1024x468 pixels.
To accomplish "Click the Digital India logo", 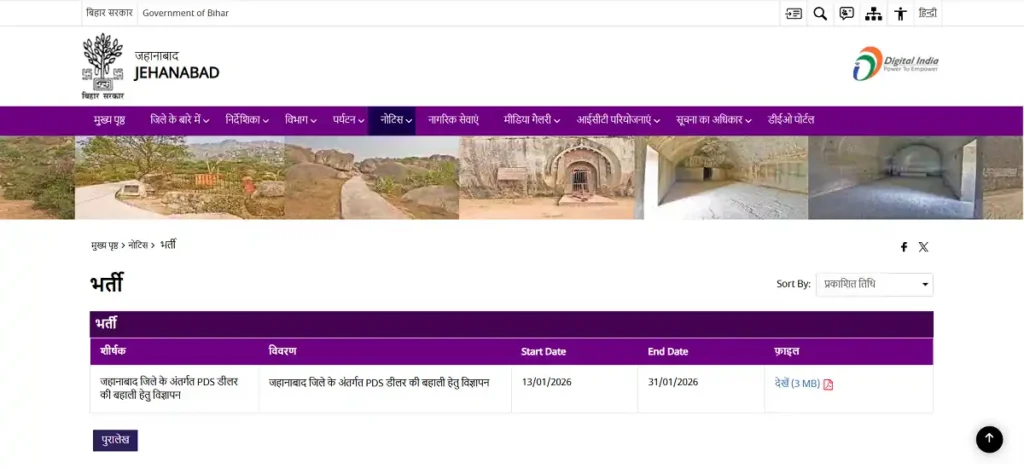I will [x=895, y=64].
